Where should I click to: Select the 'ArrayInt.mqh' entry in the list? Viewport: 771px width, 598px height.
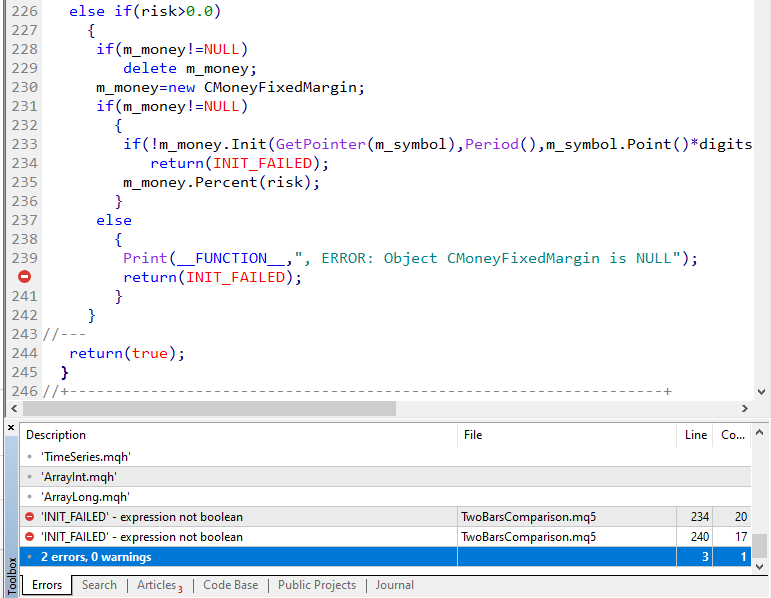(78, 477)
